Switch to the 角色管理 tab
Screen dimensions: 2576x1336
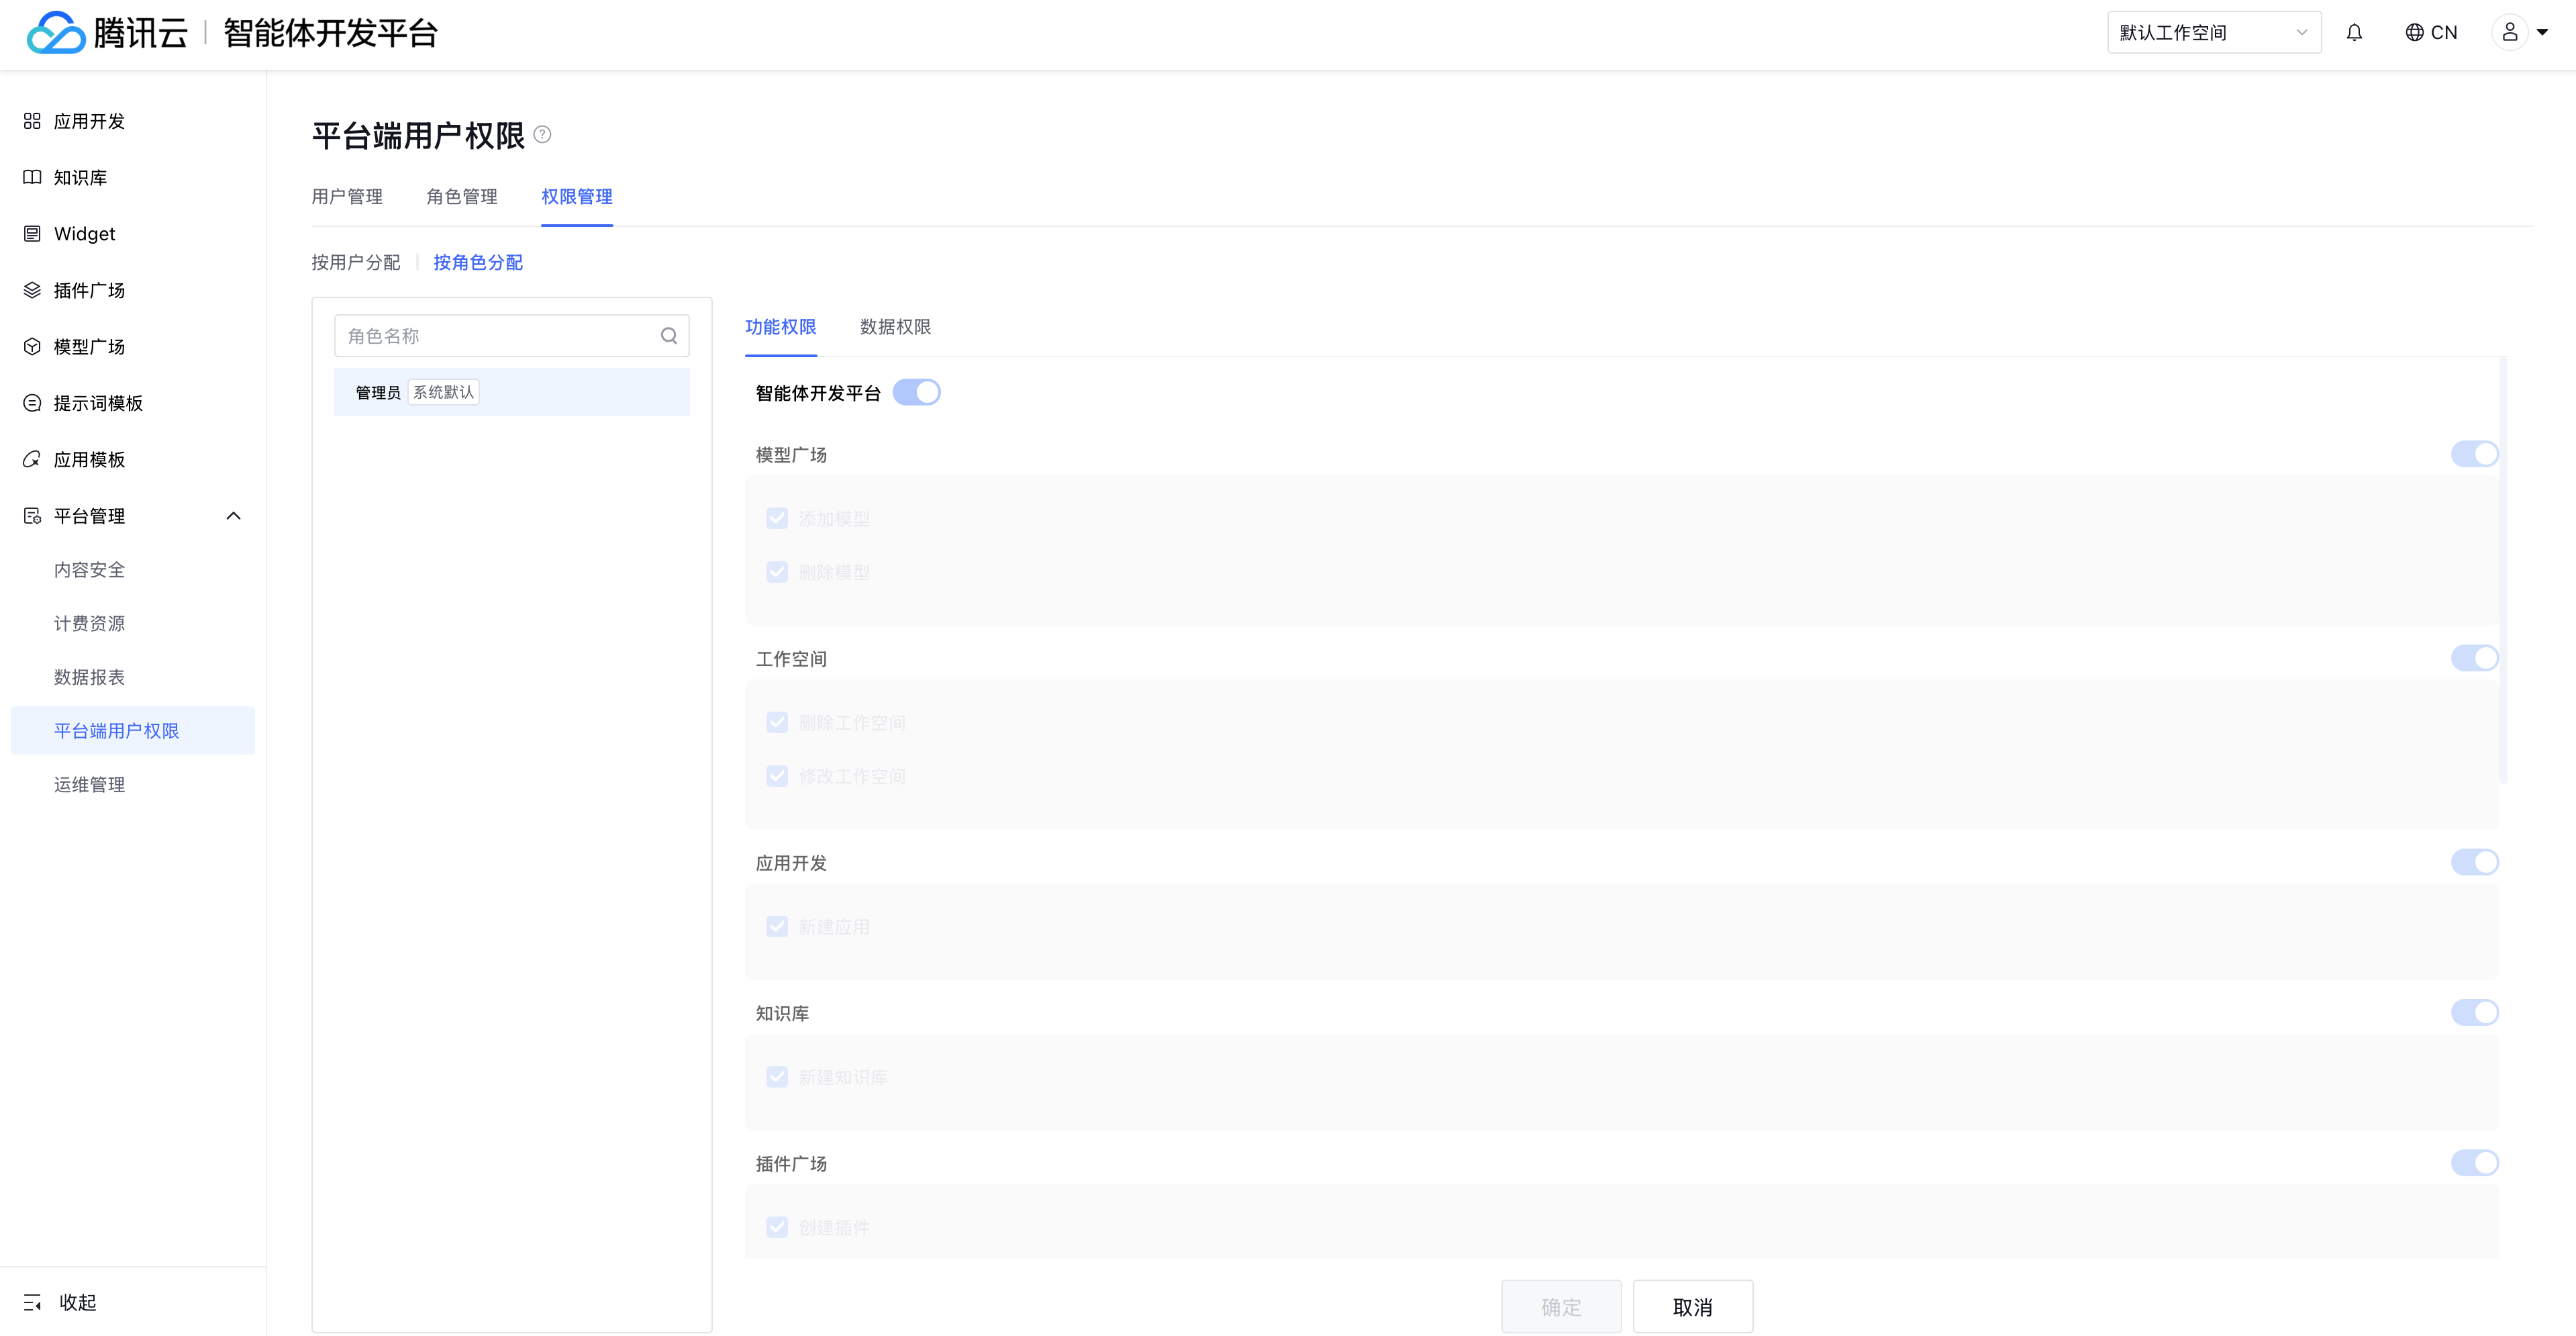(461, 197)
